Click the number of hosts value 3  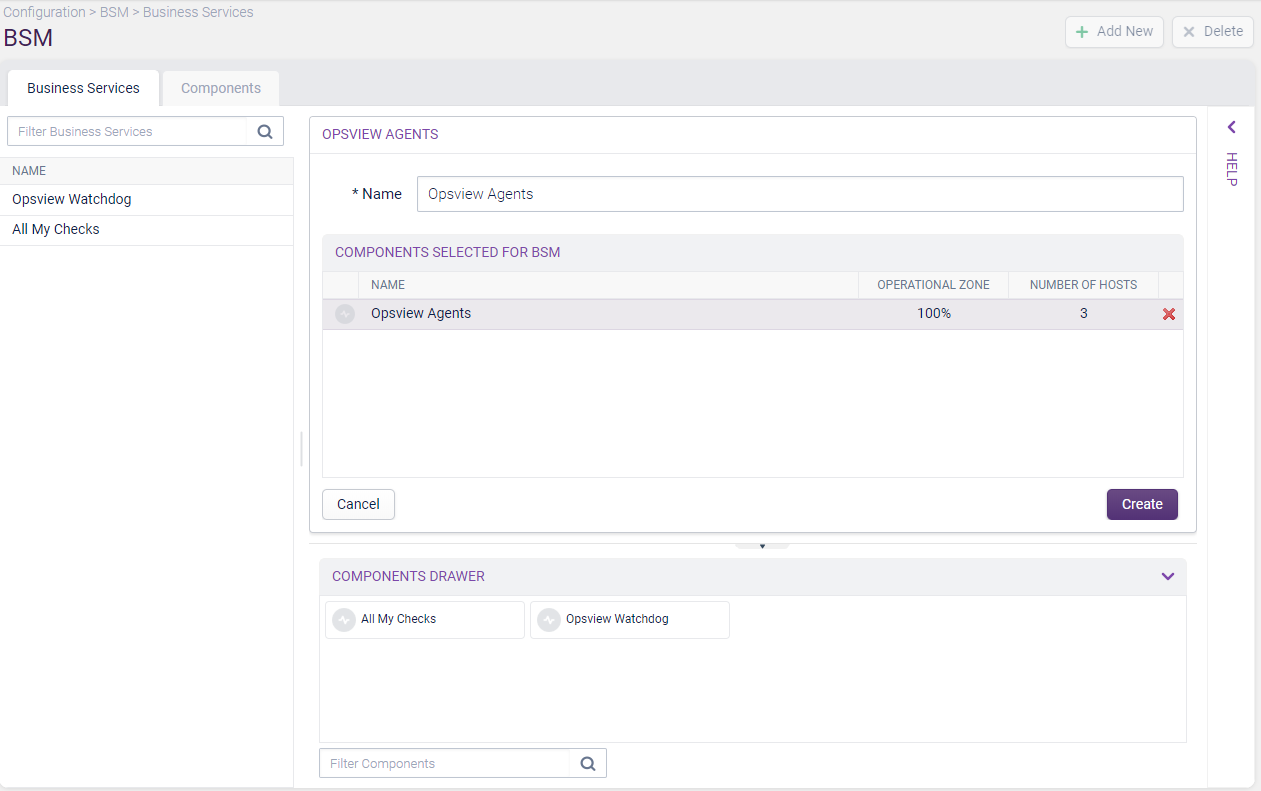tap(1084, 314)
